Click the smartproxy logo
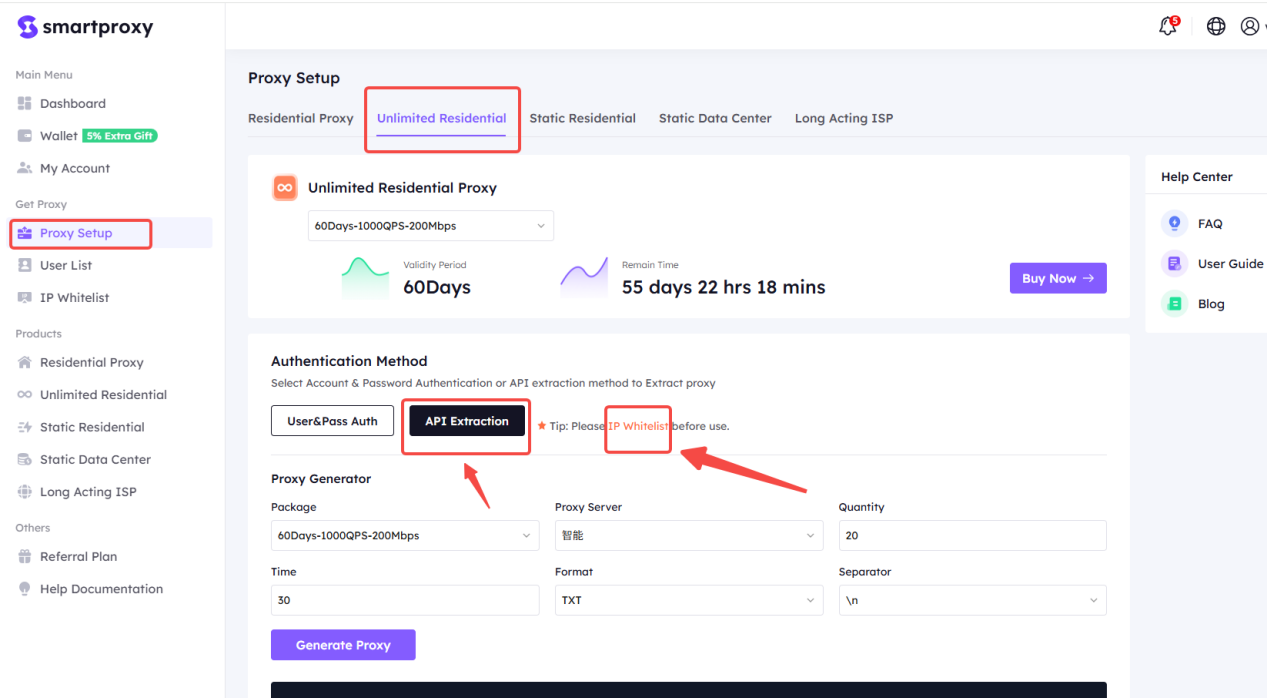This screenshot has width=1267, height=698. coord(85,27)
